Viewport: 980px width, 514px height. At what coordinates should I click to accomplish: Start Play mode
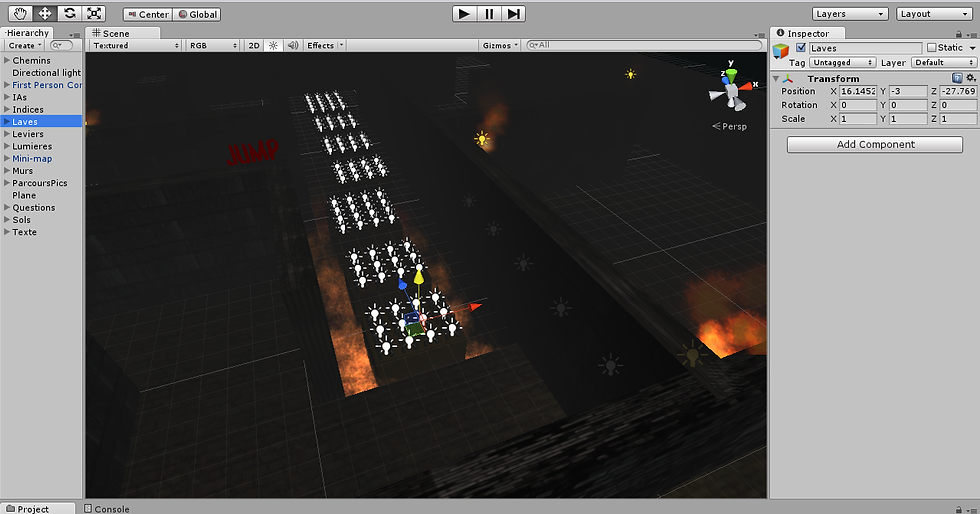point(464,14)
